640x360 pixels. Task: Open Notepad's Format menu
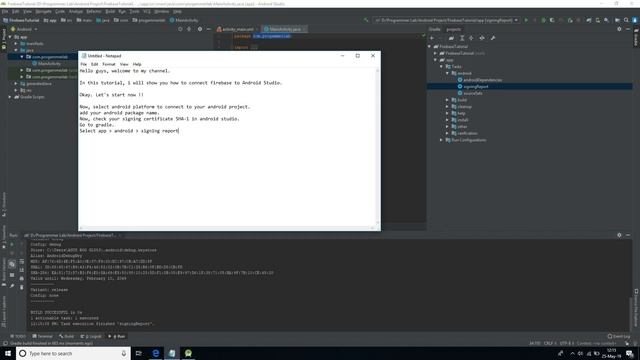(109, 64)
